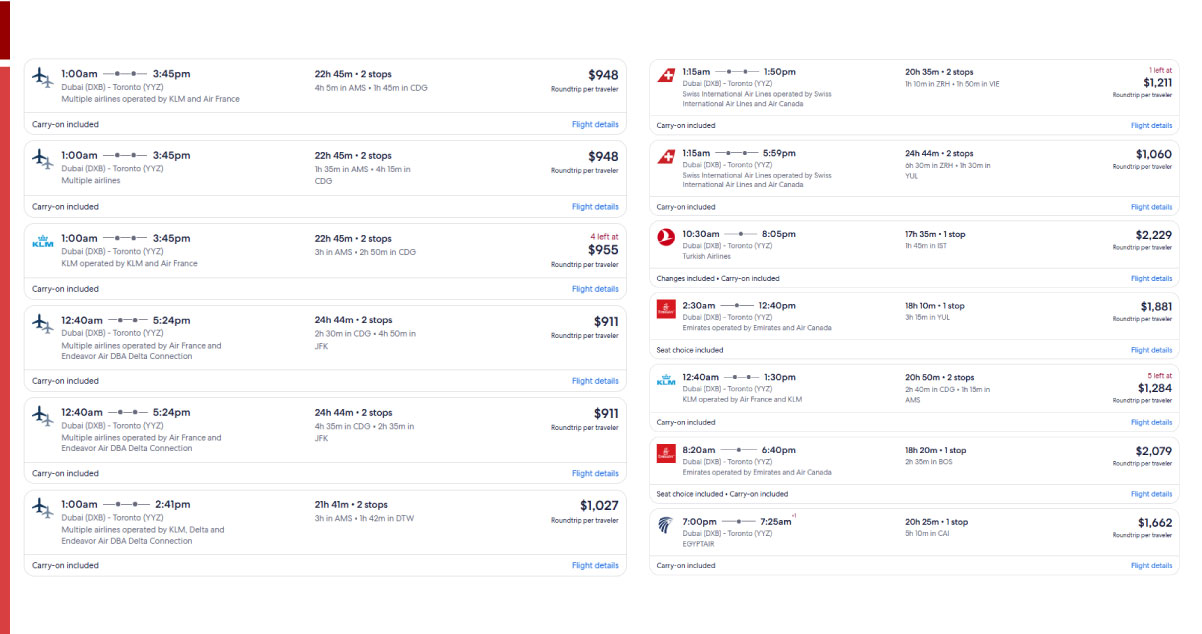
Task: Open Flight details for the EGYPTAIR flight
Action: 1151,566
